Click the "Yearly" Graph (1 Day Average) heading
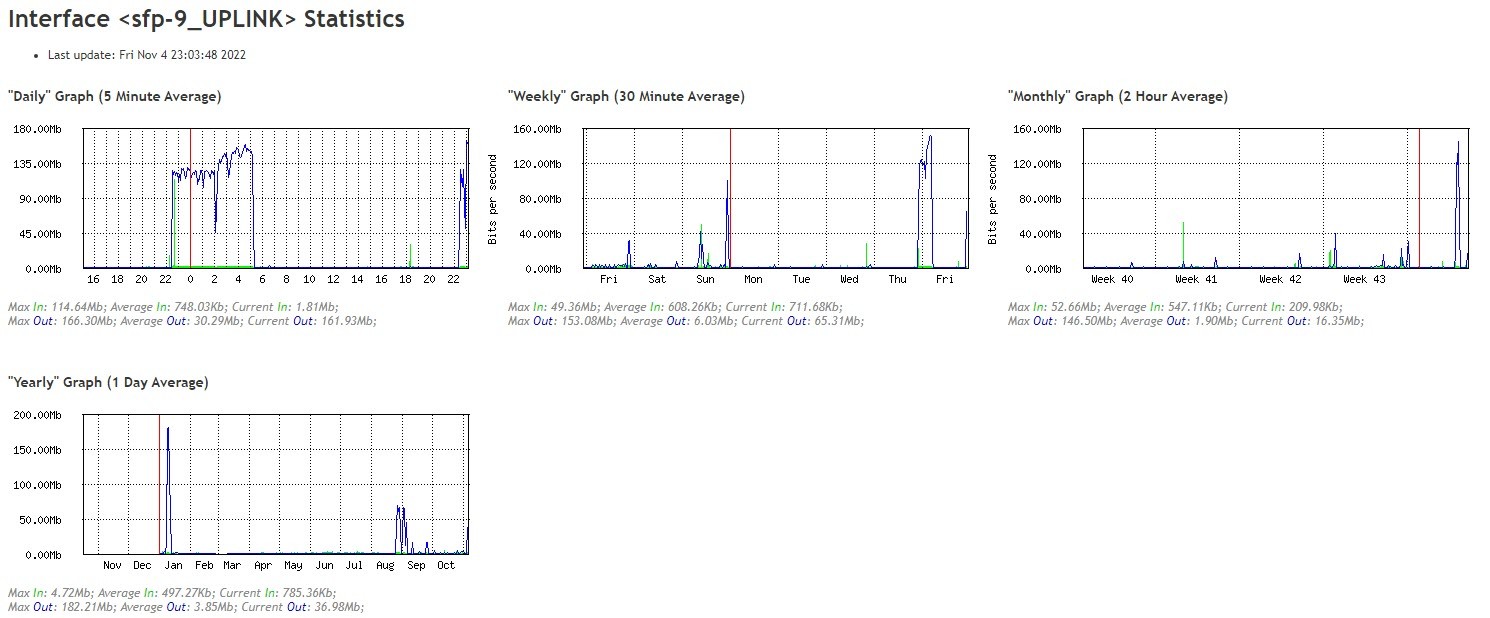The height and width of the screenshot is (618, 1490). click(108, 383)
